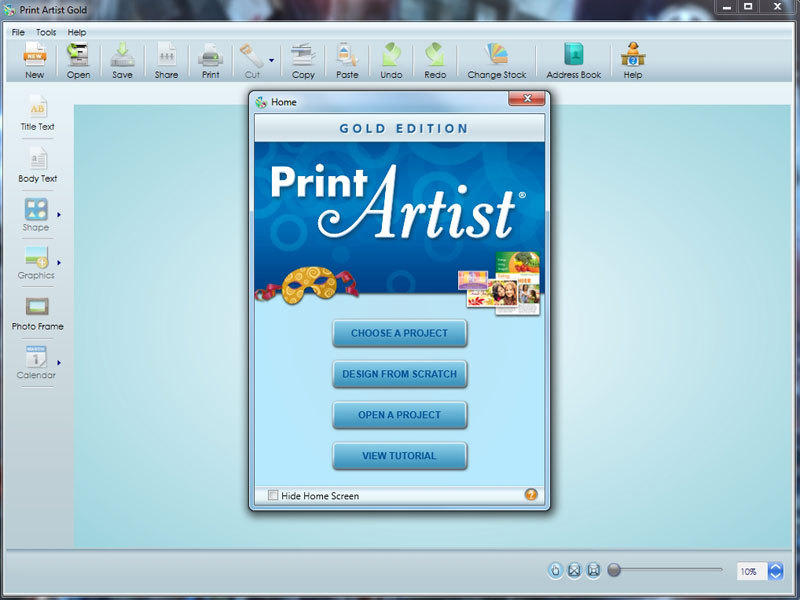This screenshot has height=600, width=800.
Task: Click the Share toolbar icon
Action: (x=166, y=60)
